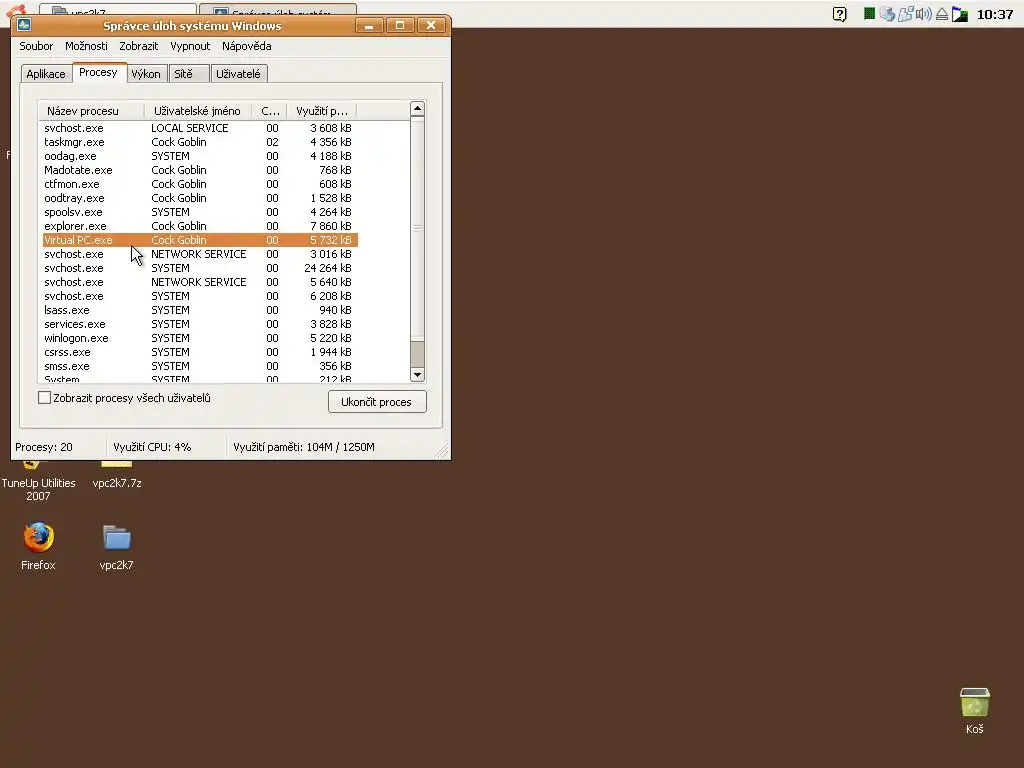Select the Koš recycle bin icon
The width and height of the screenshot is (1024, 768).
pos(974,711)
